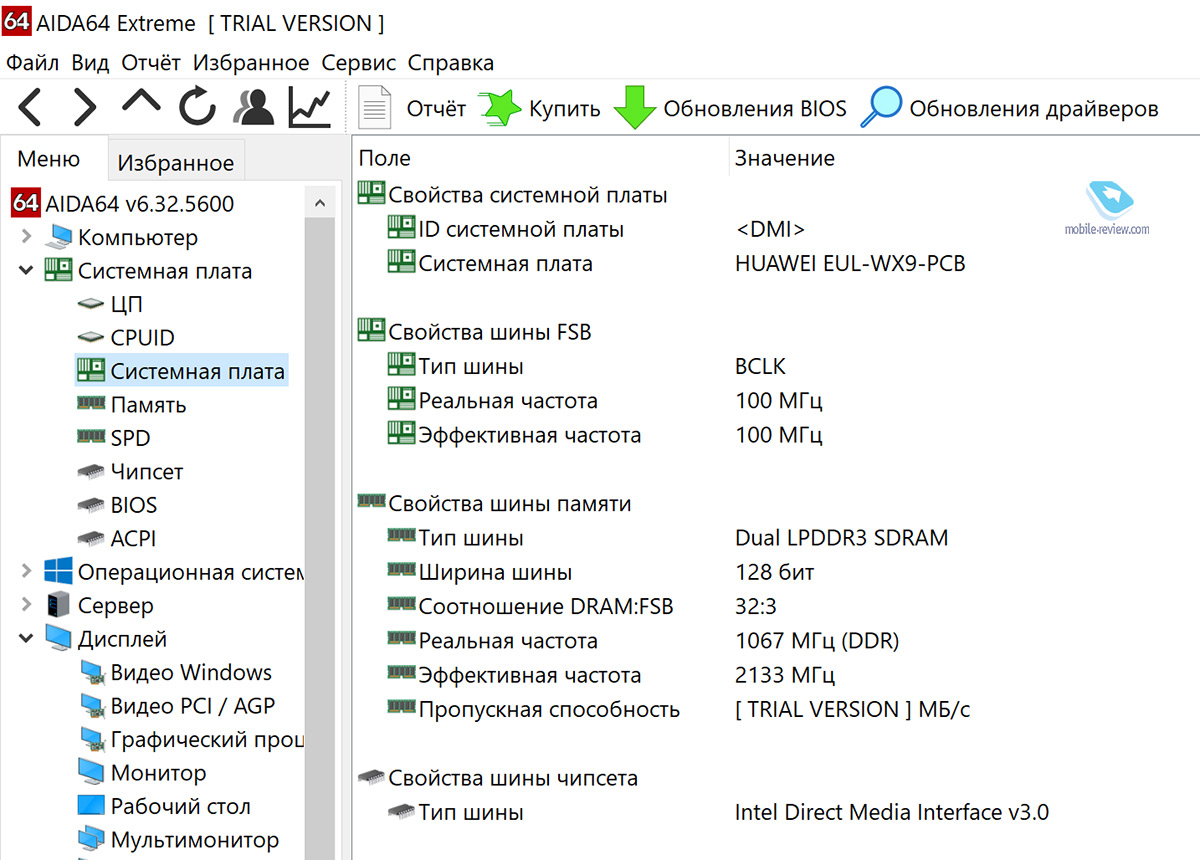Select AIDA64 v6.32.5600 root item

(x=123, y=204)
